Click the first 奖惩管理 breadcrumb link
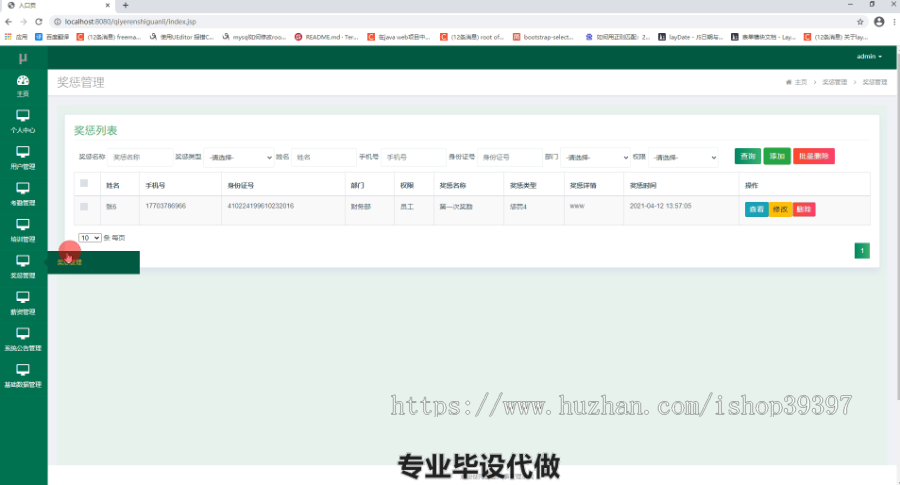This screenshot has width=900, height=485. 835,82
